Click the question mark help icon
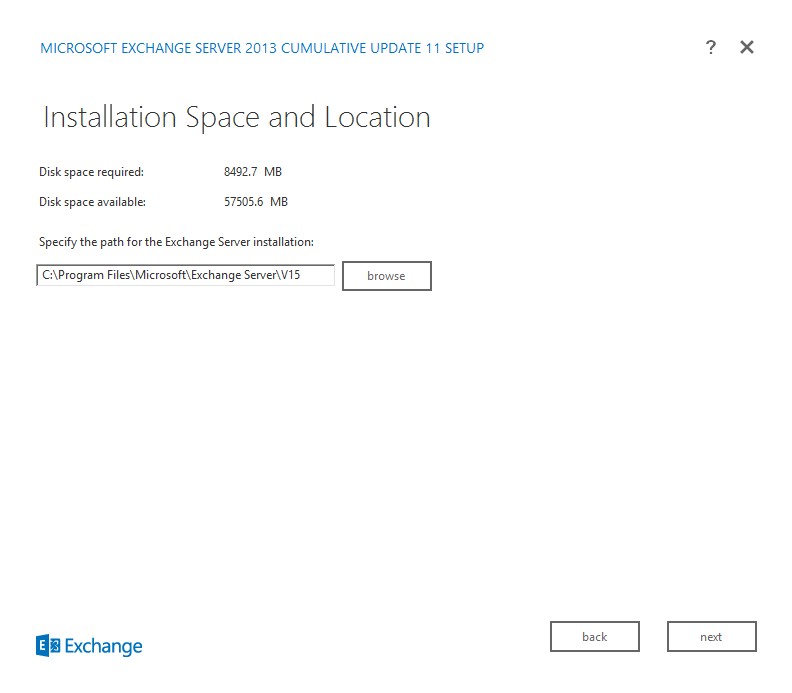The height and width of the screenshot is (693, 792). [x=710, y=47]
